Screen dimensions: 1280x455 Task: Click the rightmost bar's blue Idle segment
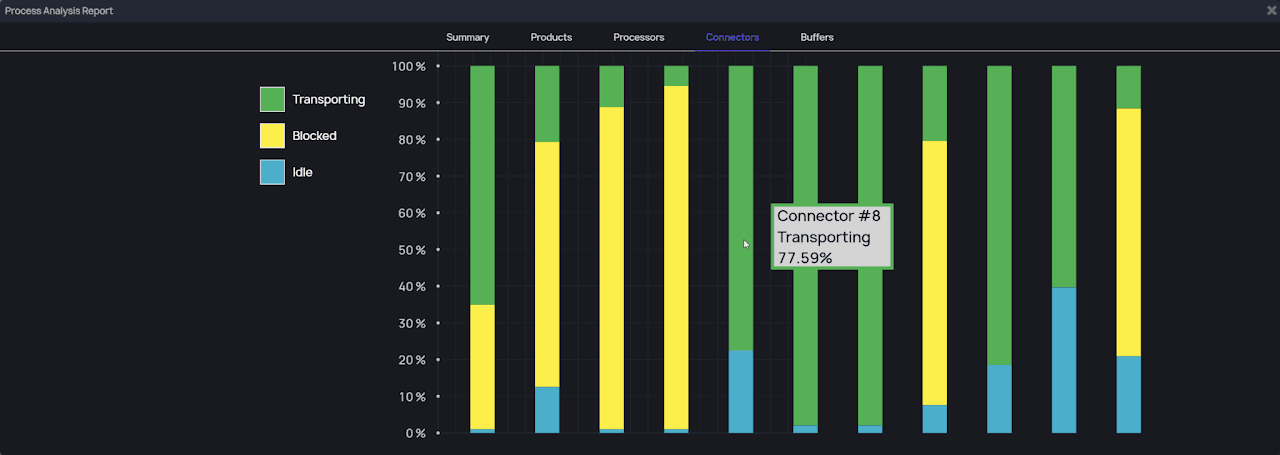coord(1128,394)
